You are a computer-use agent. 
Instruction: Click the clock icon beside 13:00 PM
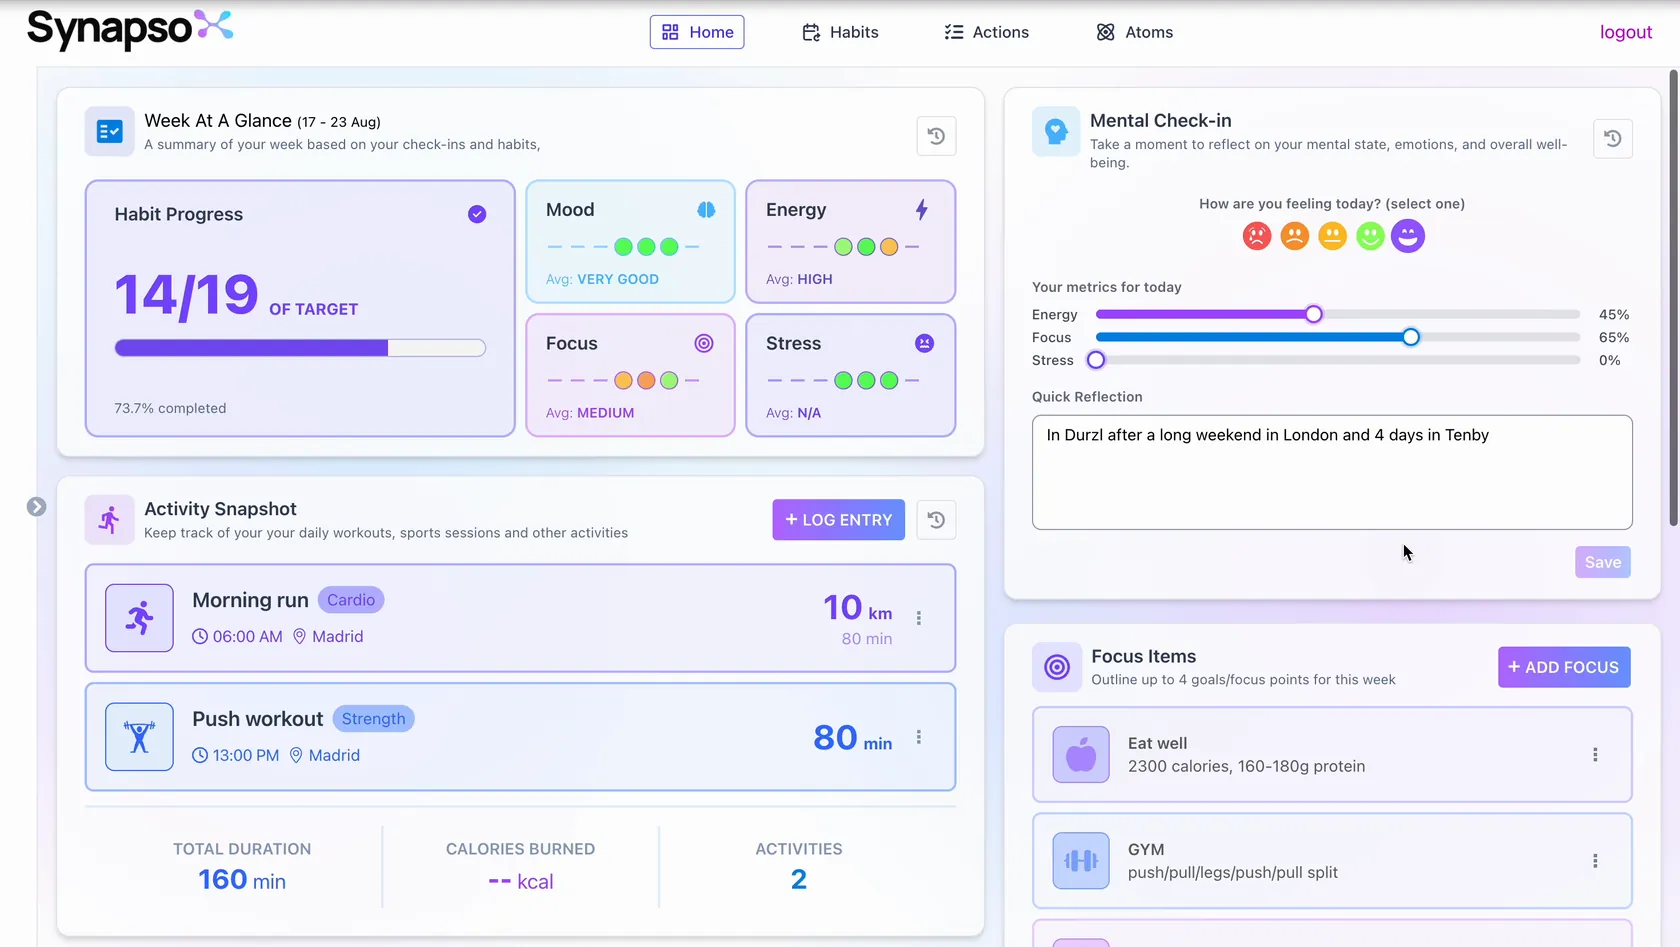coord(200,755)
